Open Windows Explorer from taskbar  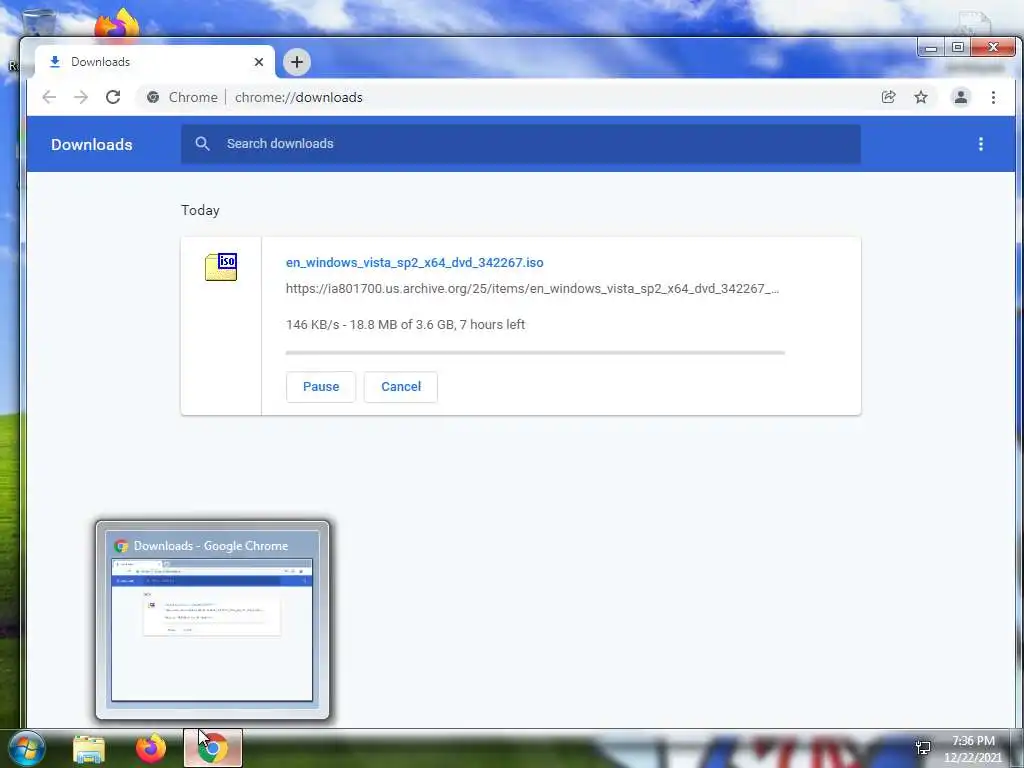(x=89, y=749)
